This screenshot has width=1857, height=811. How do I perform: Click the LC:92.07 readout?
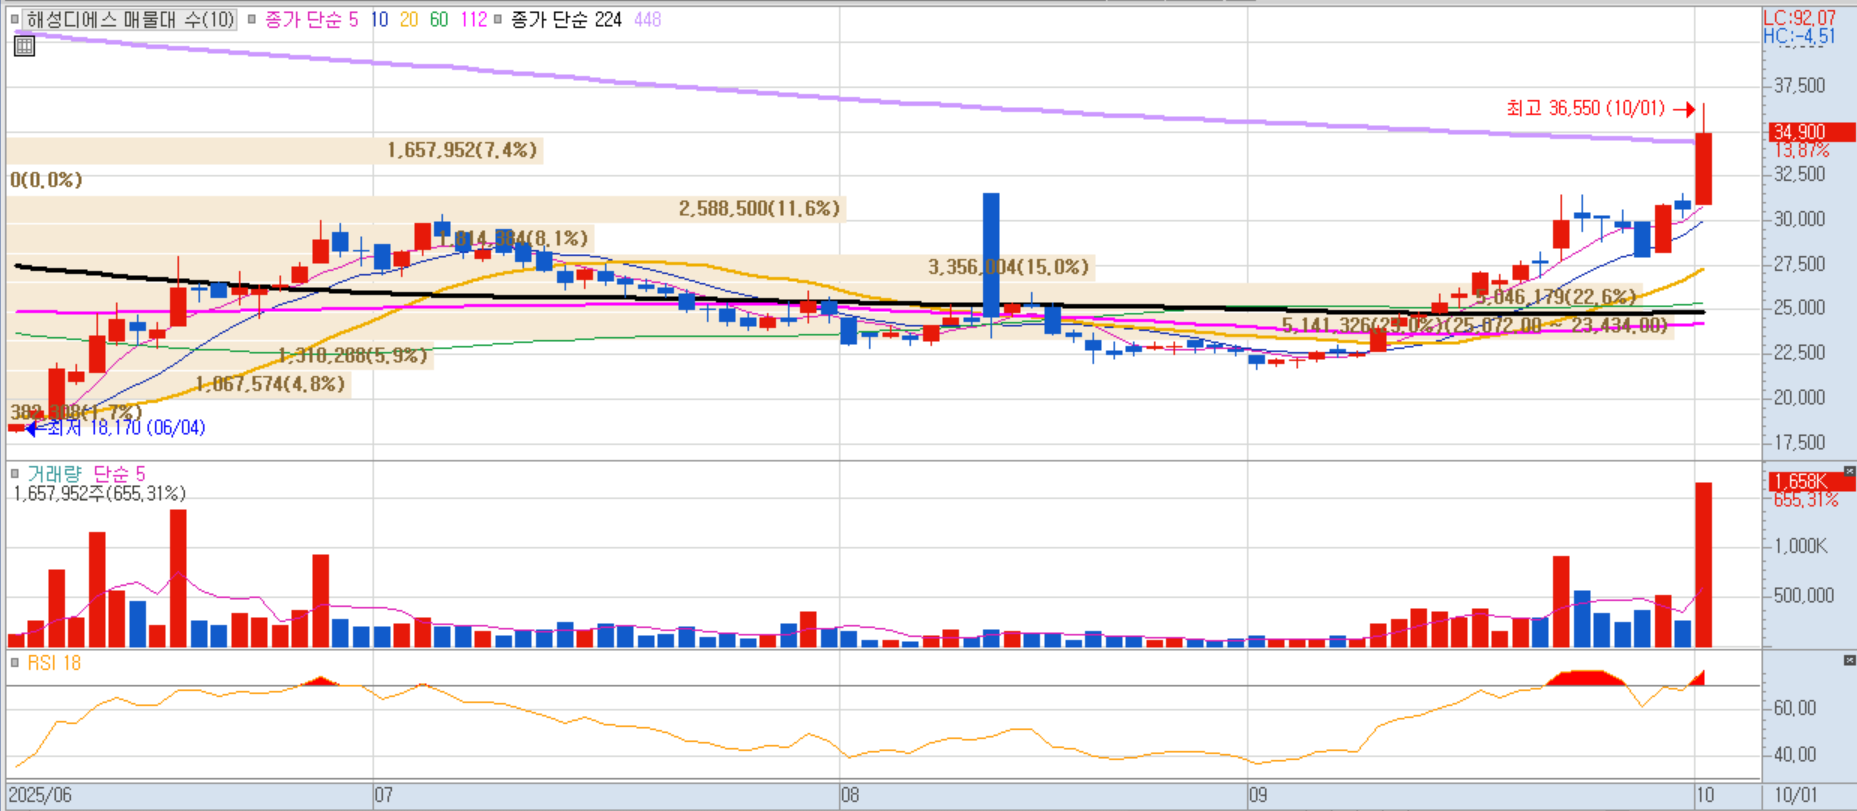[x=1799, y=18]
